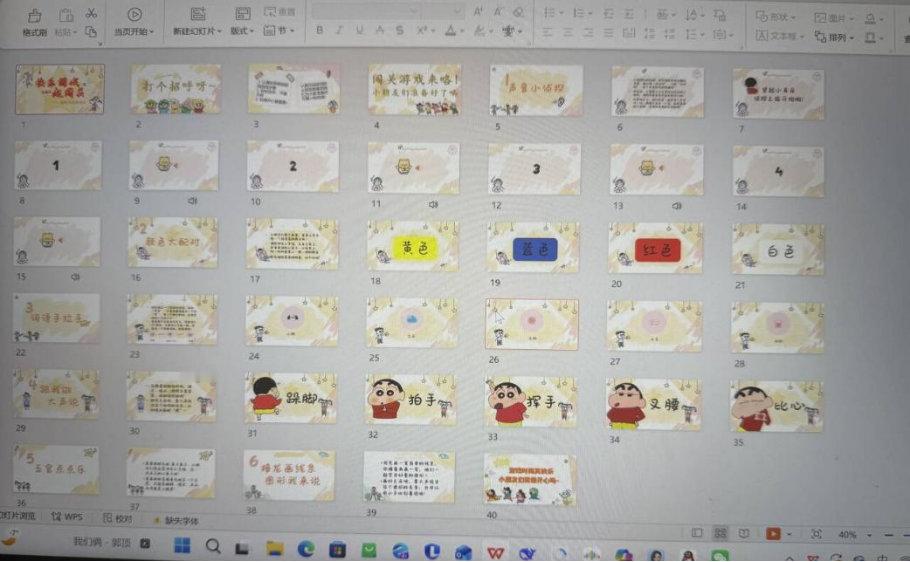Click the proofing (校对) status bar button

click(118, 518)
